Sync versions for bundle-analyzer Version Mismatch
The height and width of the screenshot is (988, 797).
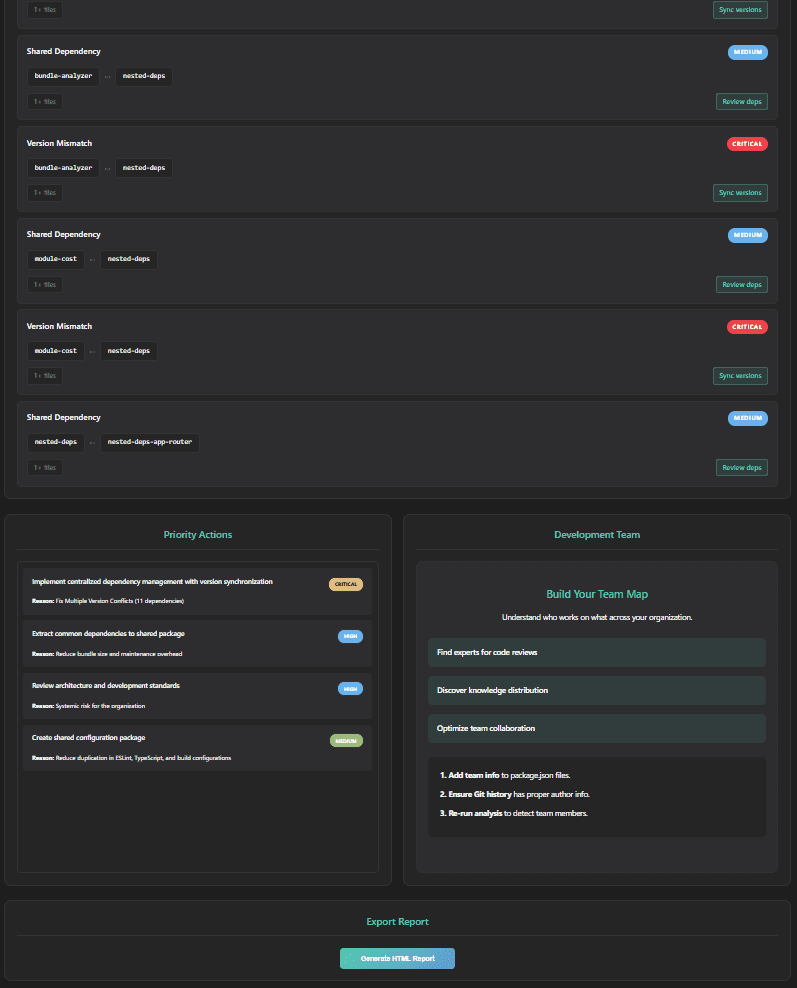[x=741, y=193]
